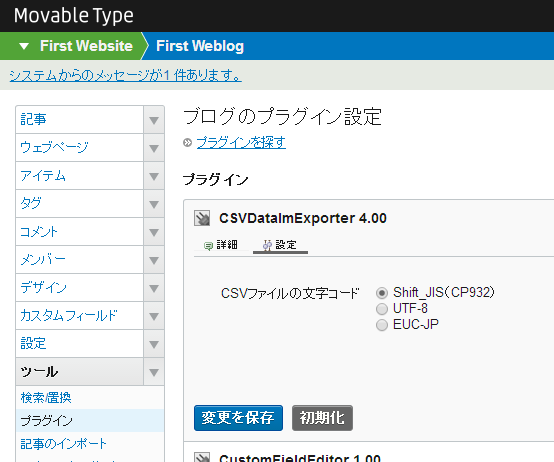554x462 pixels.
Task: Click the CSVDataImExporter plugin icon
Action: pyautogui.click(x=202, y=218)
